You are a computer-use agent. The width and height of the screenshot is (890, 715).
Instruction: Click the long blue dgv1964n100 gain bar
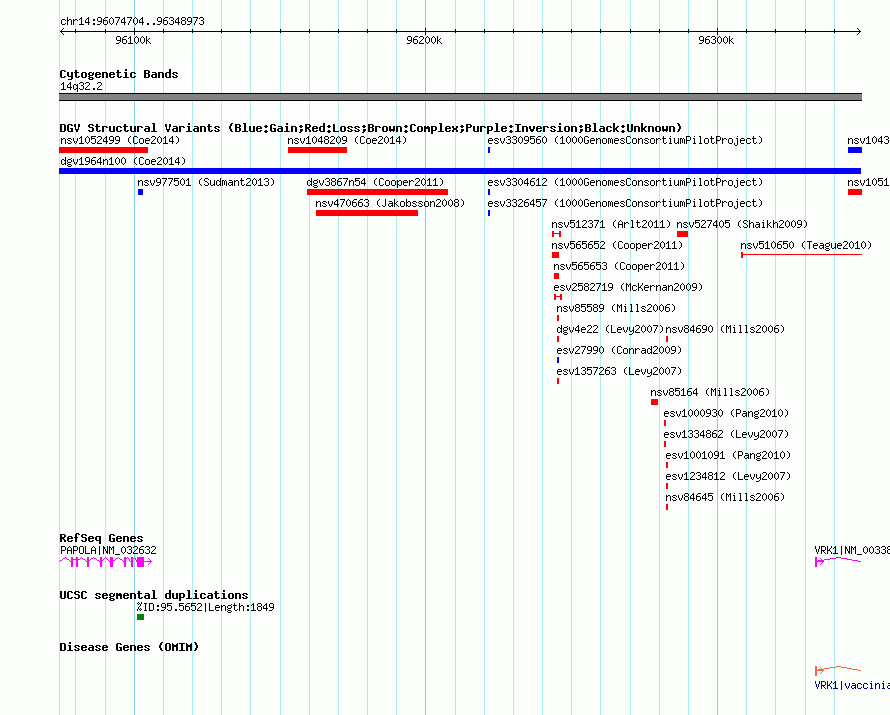(x=460, y=171)
